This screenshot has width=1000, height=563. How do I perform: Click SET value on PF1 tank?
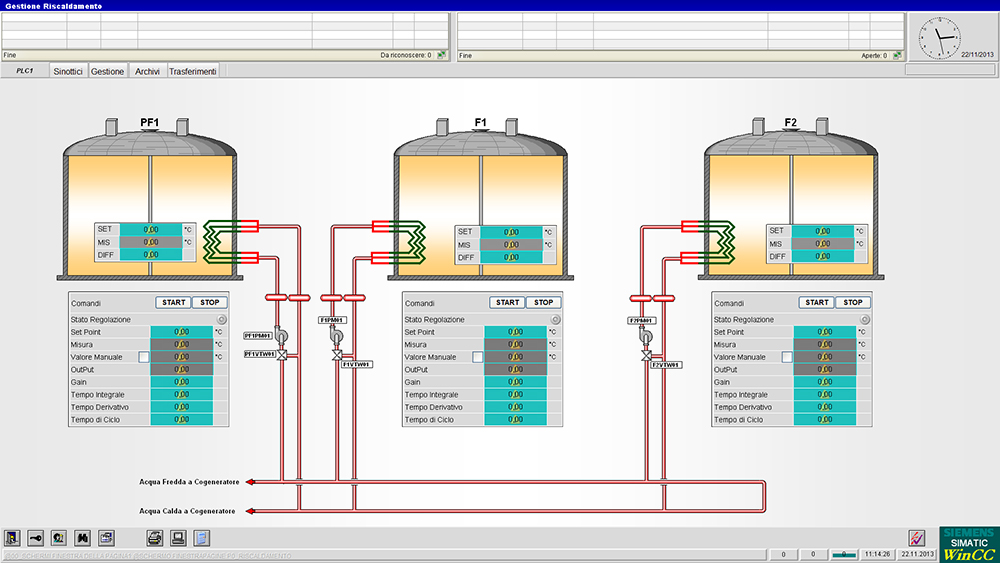151,230
